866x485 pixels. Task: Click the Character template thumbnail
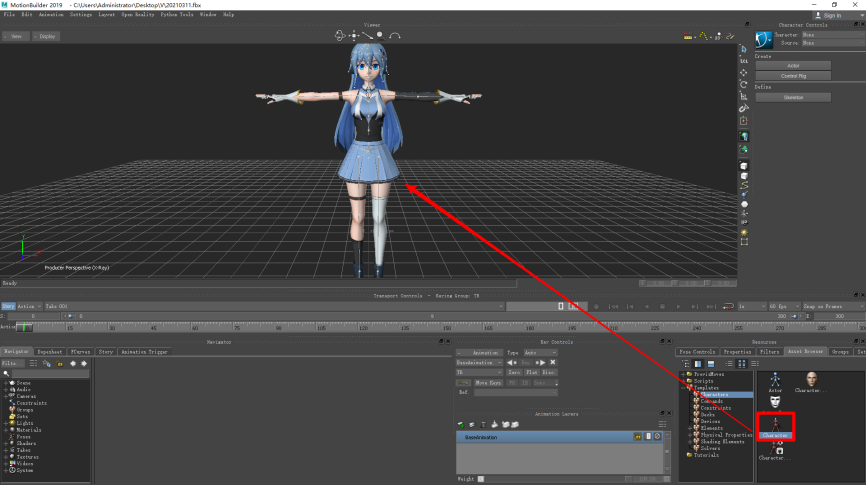pos(775,425)
